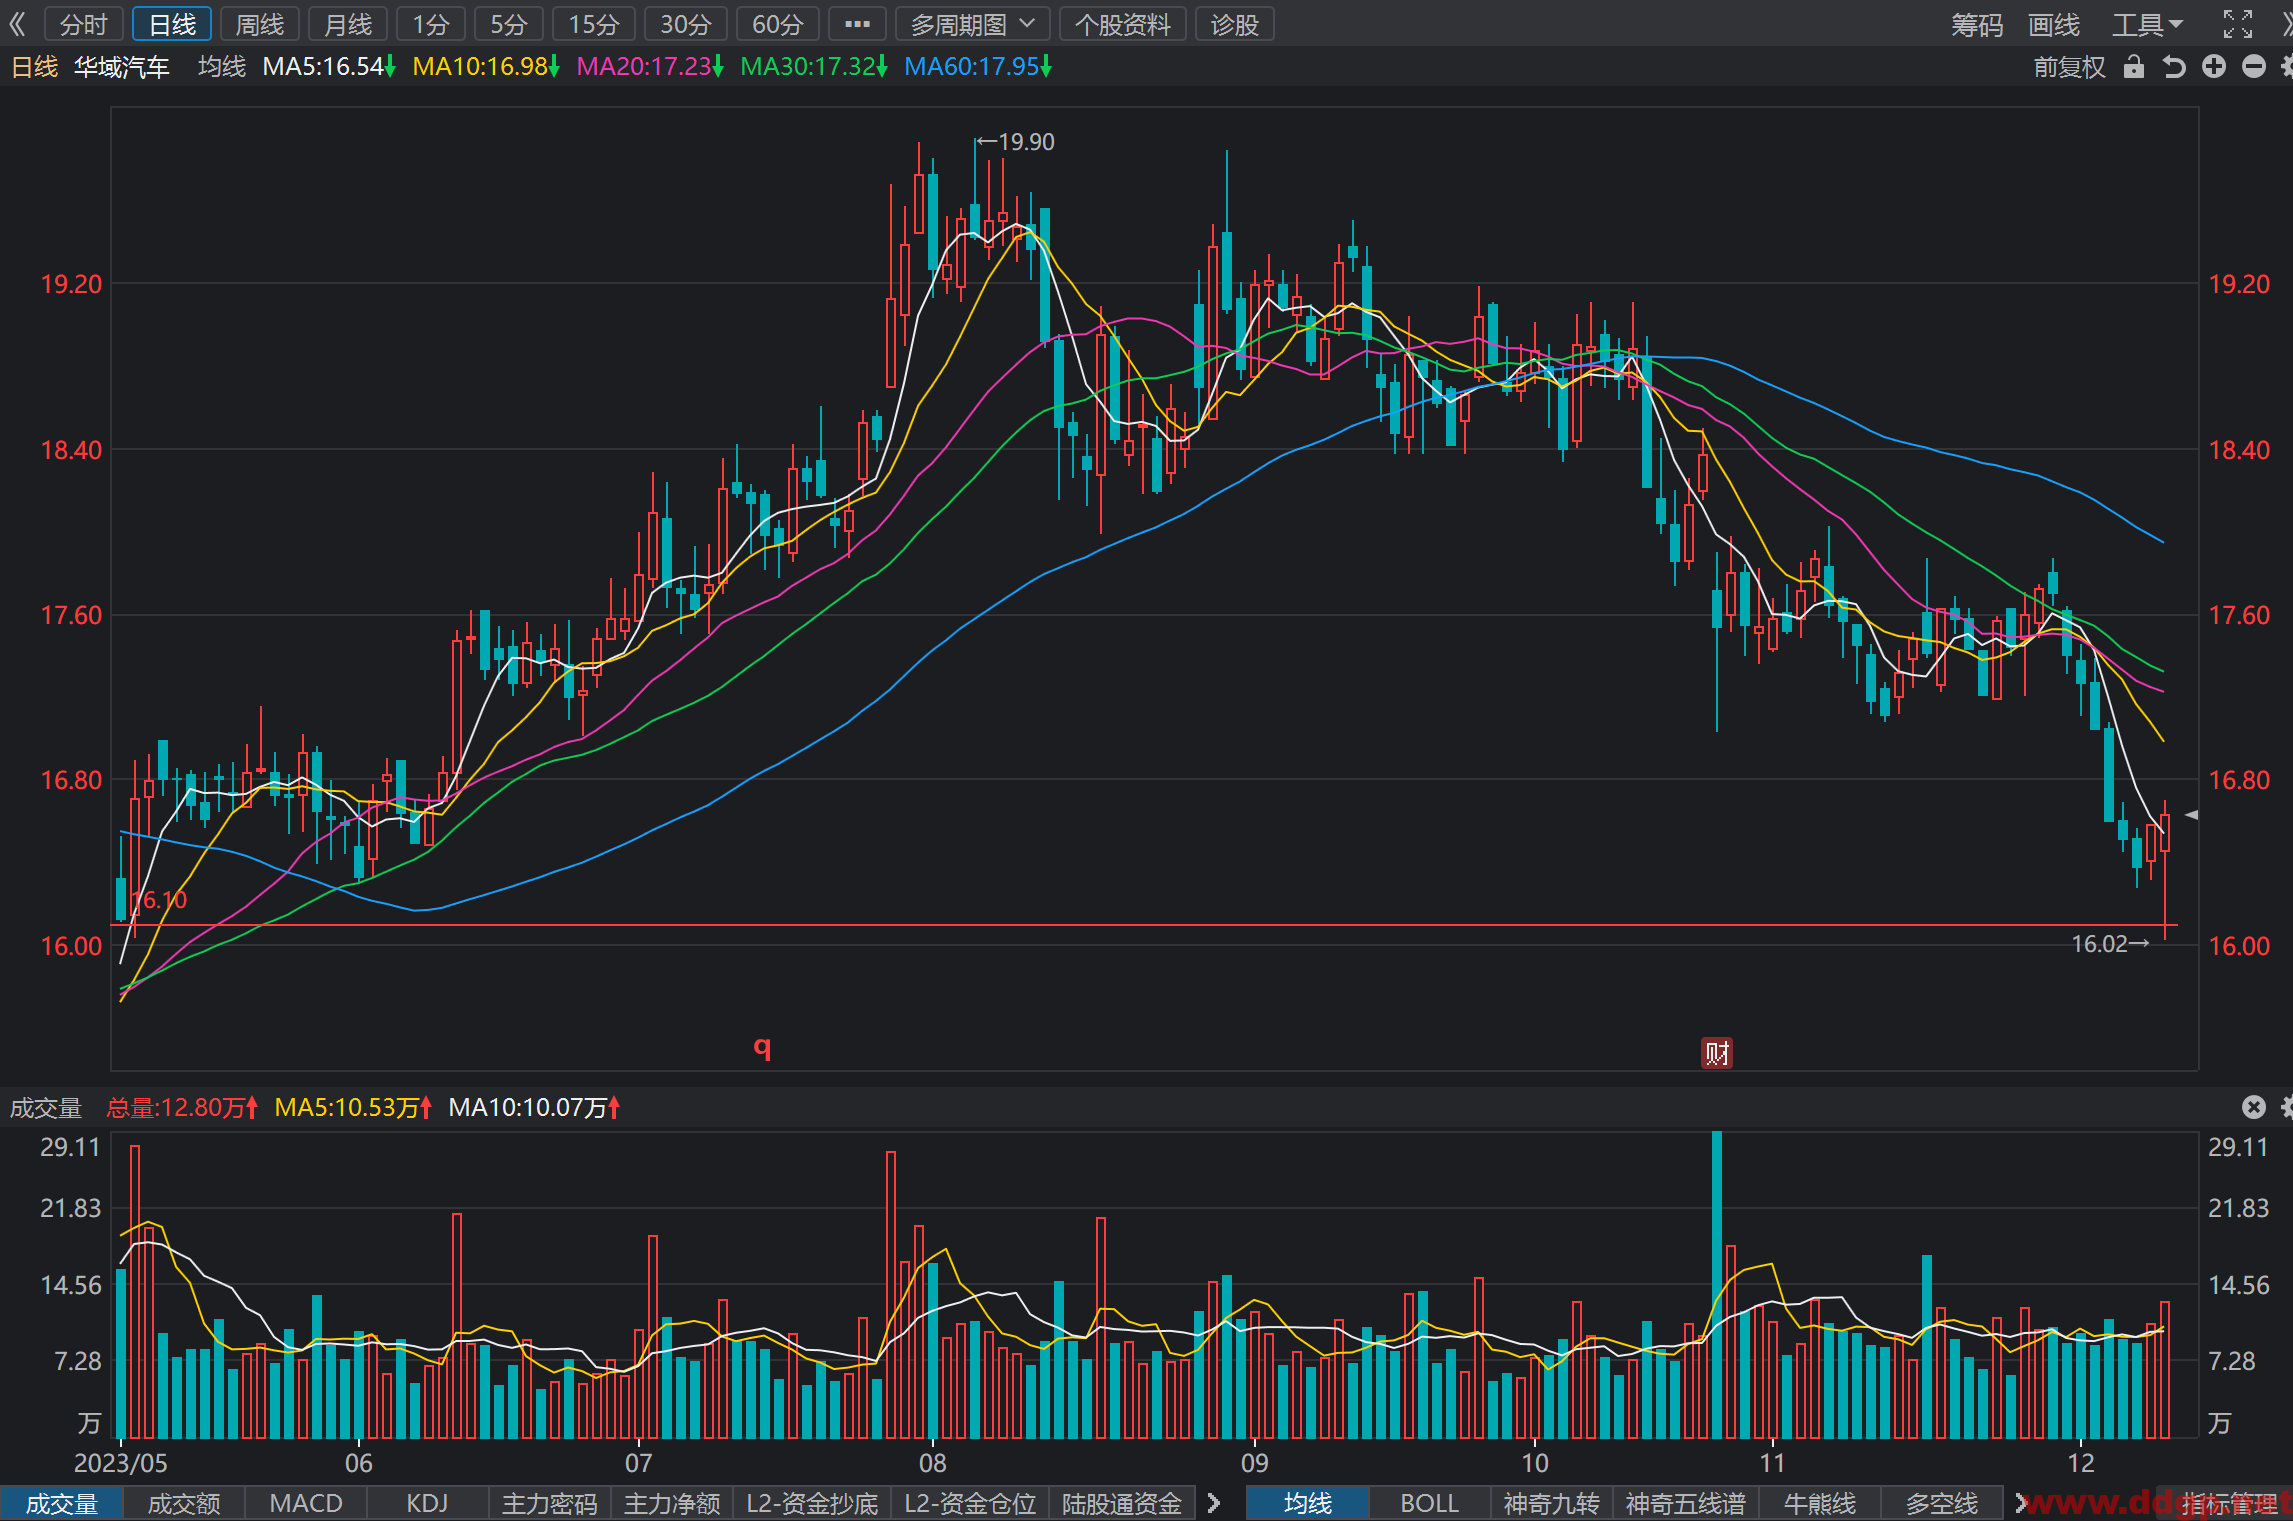Select the 主力密码 indicator tab
The image size is (2293, 1521).
pyautogui.click(x=550, y=1504)
